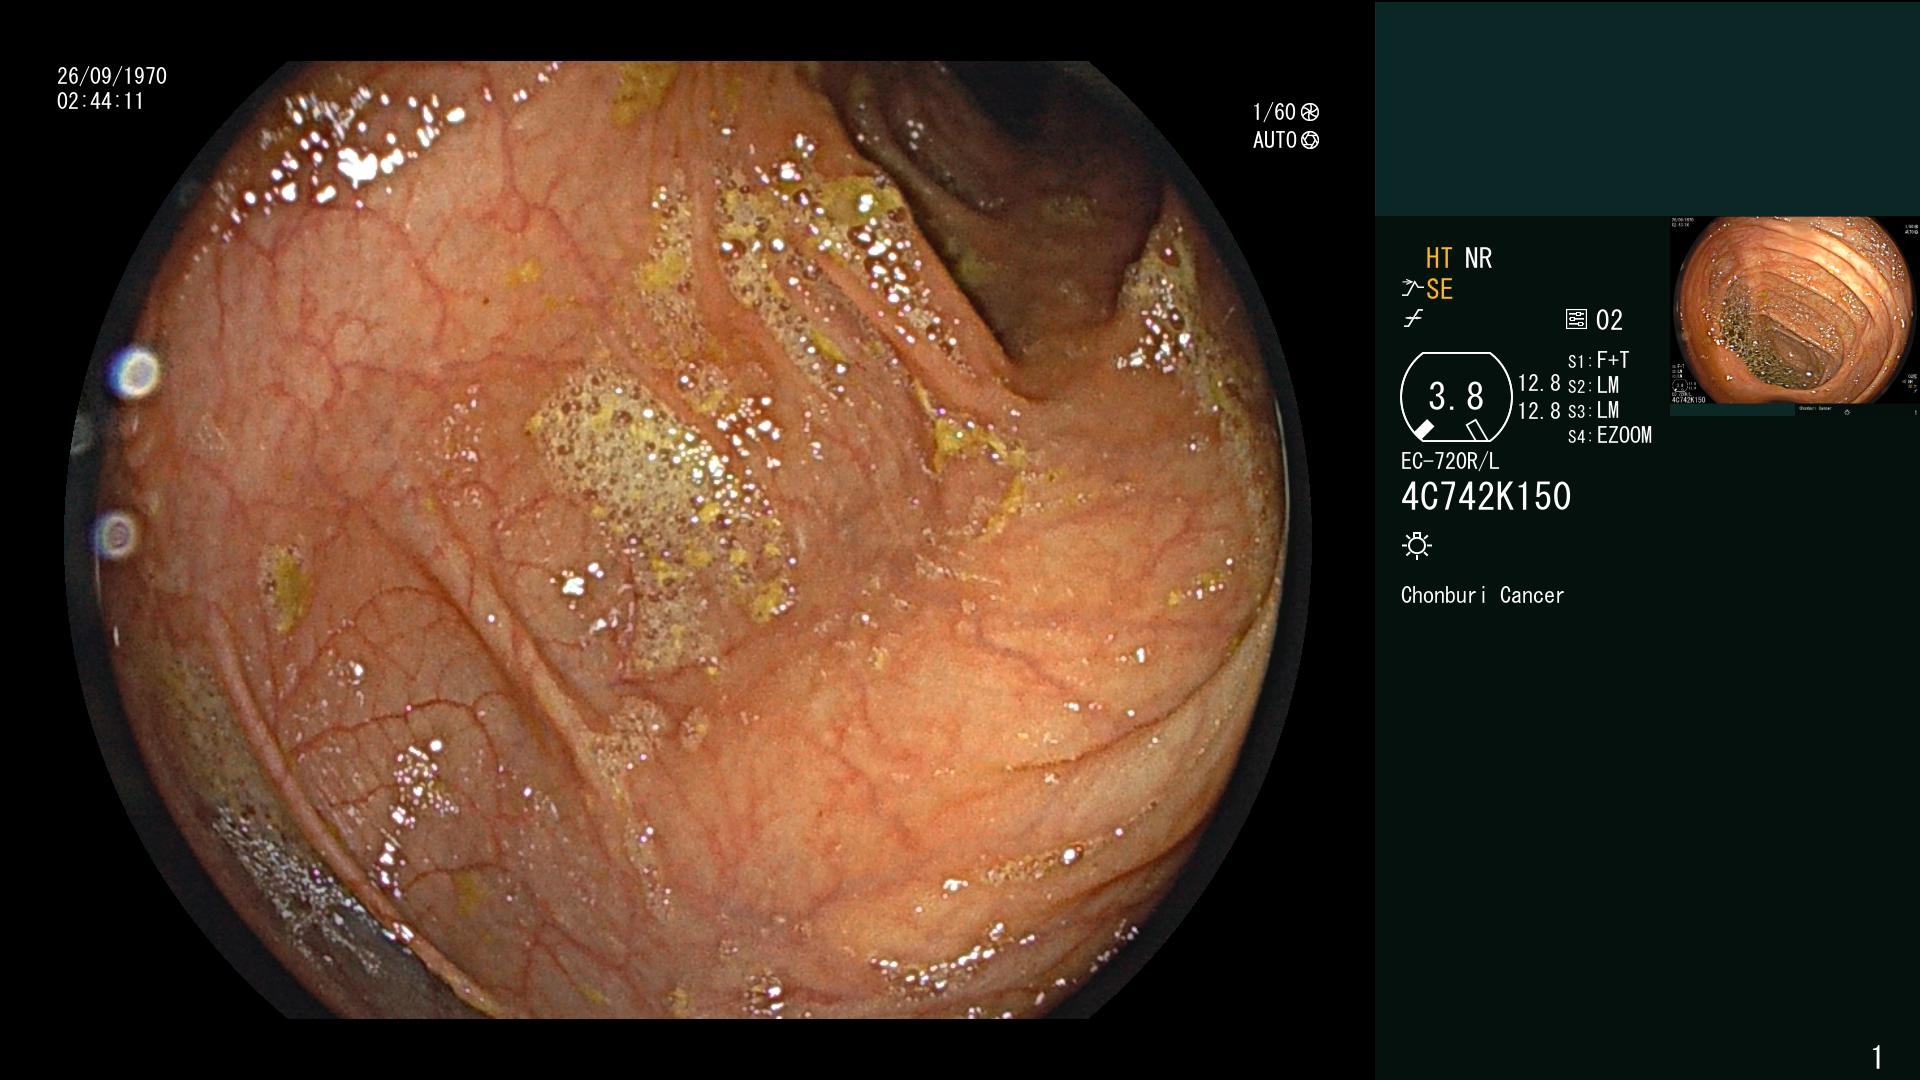Click the 02 settings number

(x=1609, y=320)
